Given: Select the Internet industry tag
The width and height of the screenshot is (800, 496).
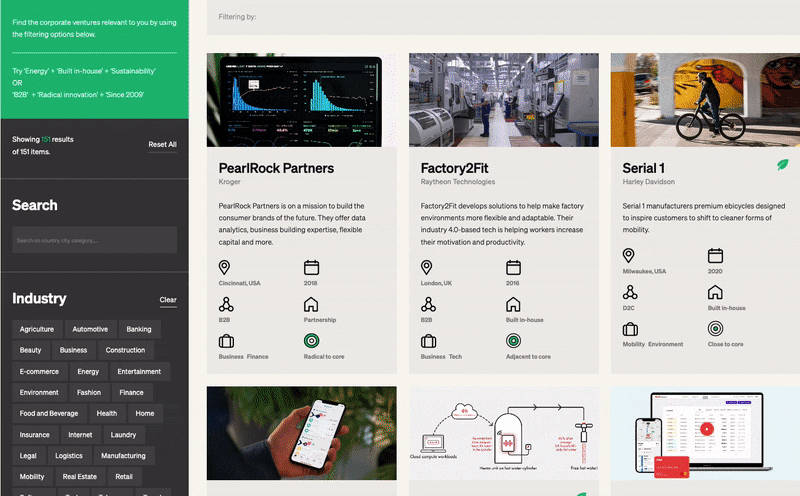Looking at the screenshot, I should tap(80, 435).
